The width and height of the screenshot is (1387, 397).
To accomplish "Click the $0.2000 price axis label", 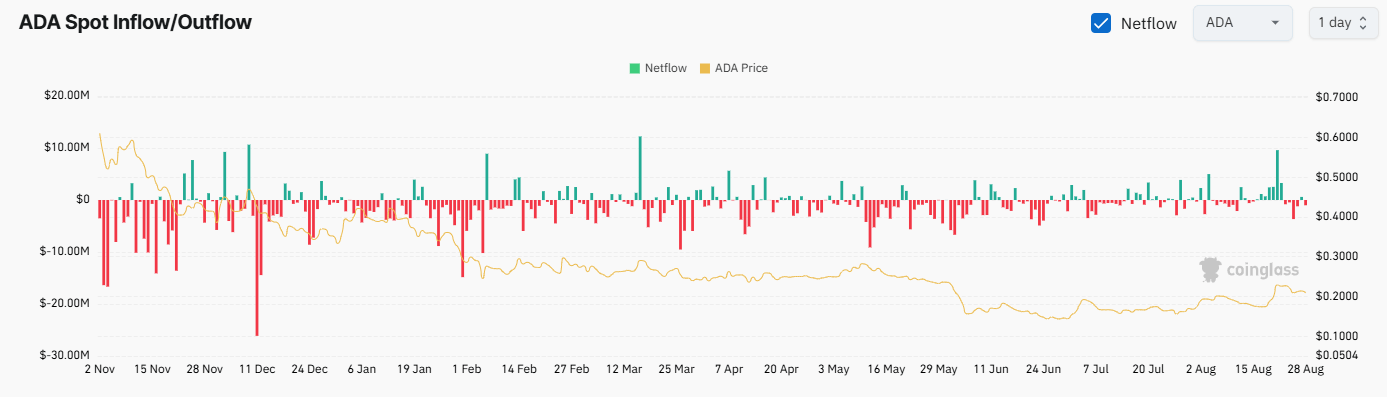I will (x=1338, y=296).
